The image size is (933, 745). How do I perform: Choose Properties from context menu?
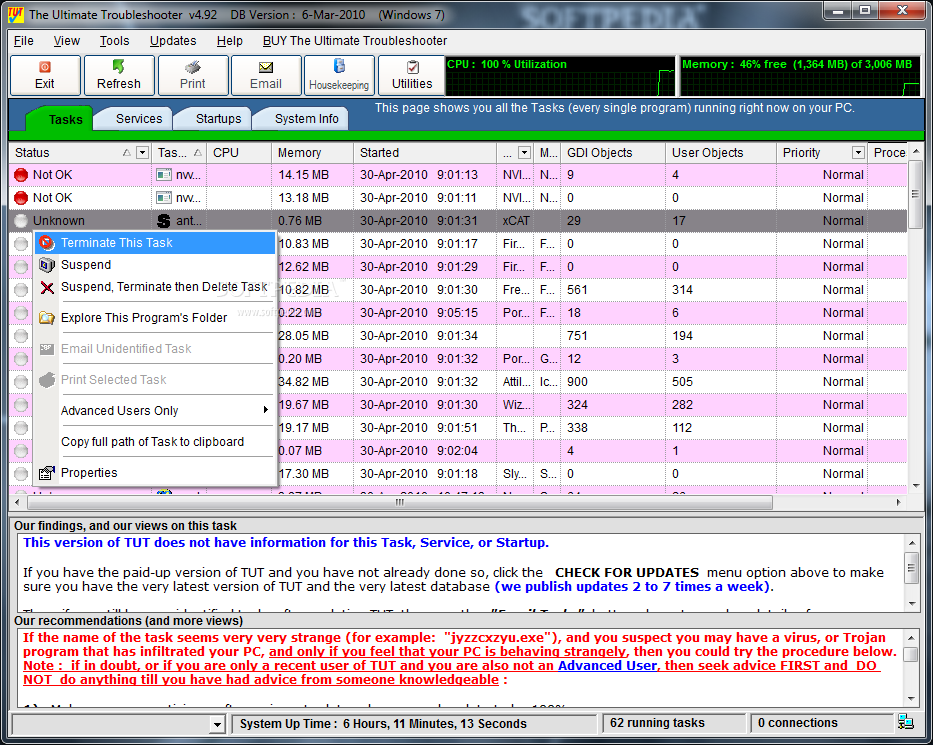tap(156, 473)
